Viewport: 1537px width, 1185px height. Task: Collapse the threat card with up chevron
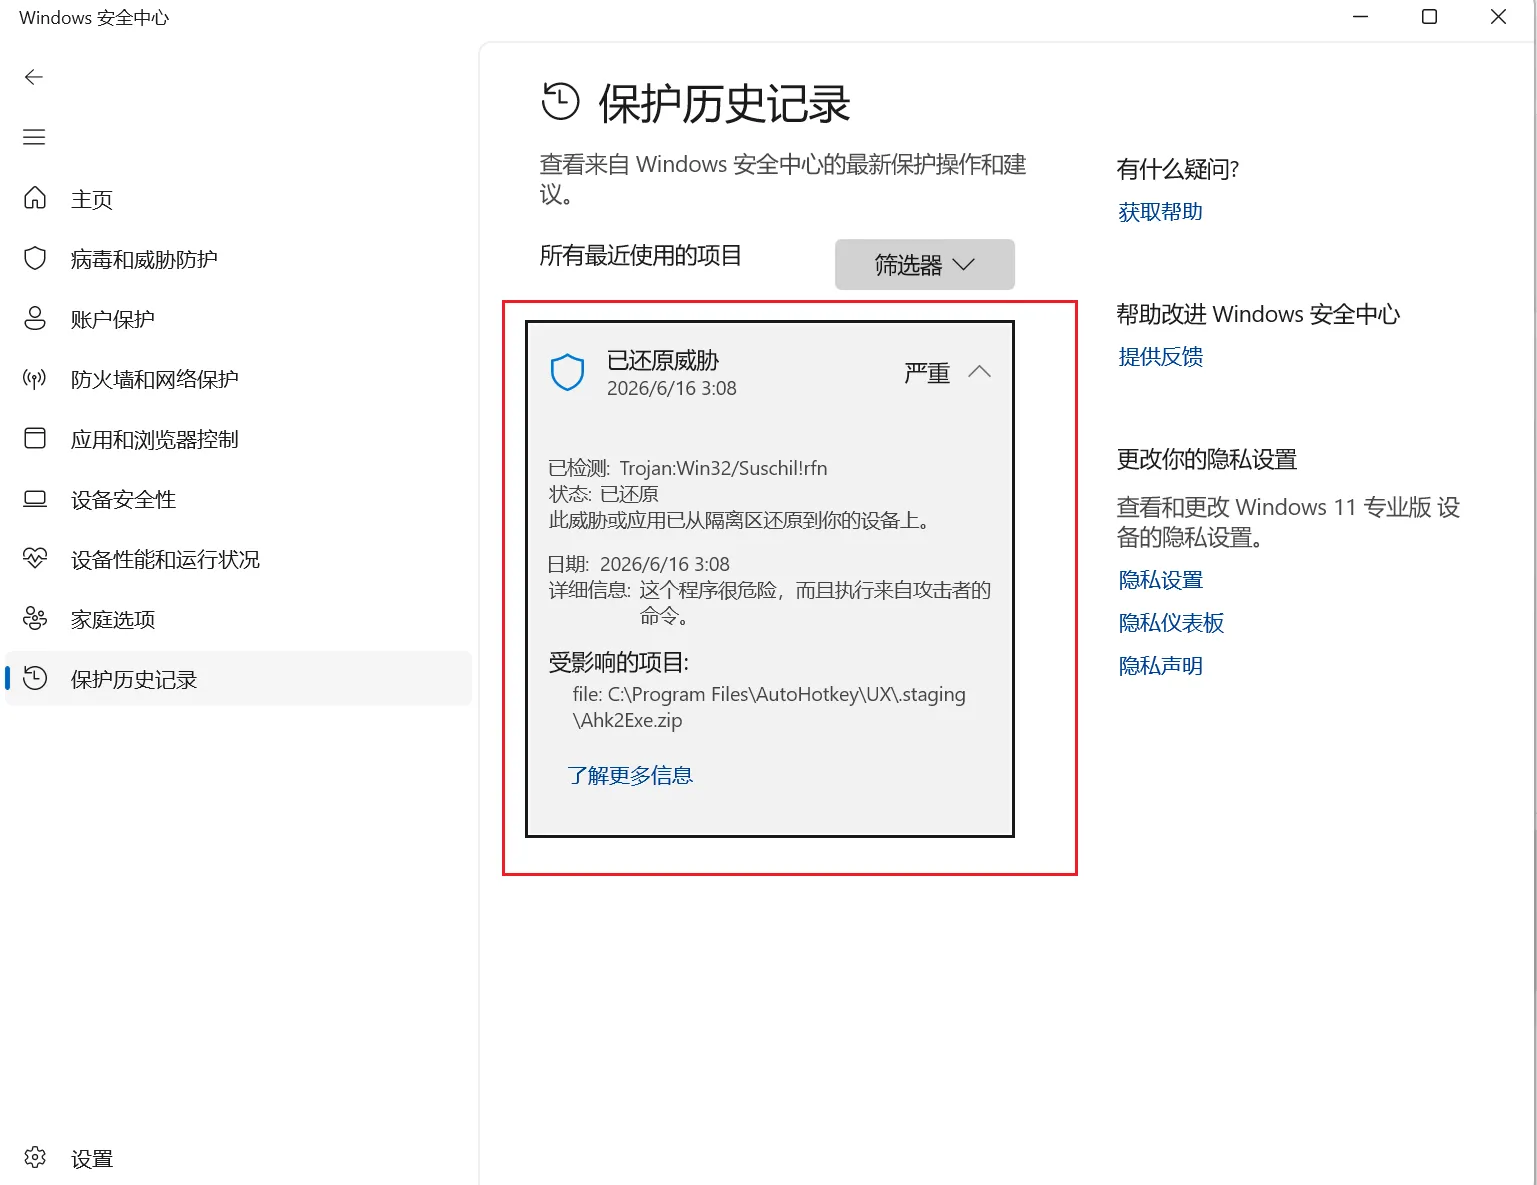979,371
